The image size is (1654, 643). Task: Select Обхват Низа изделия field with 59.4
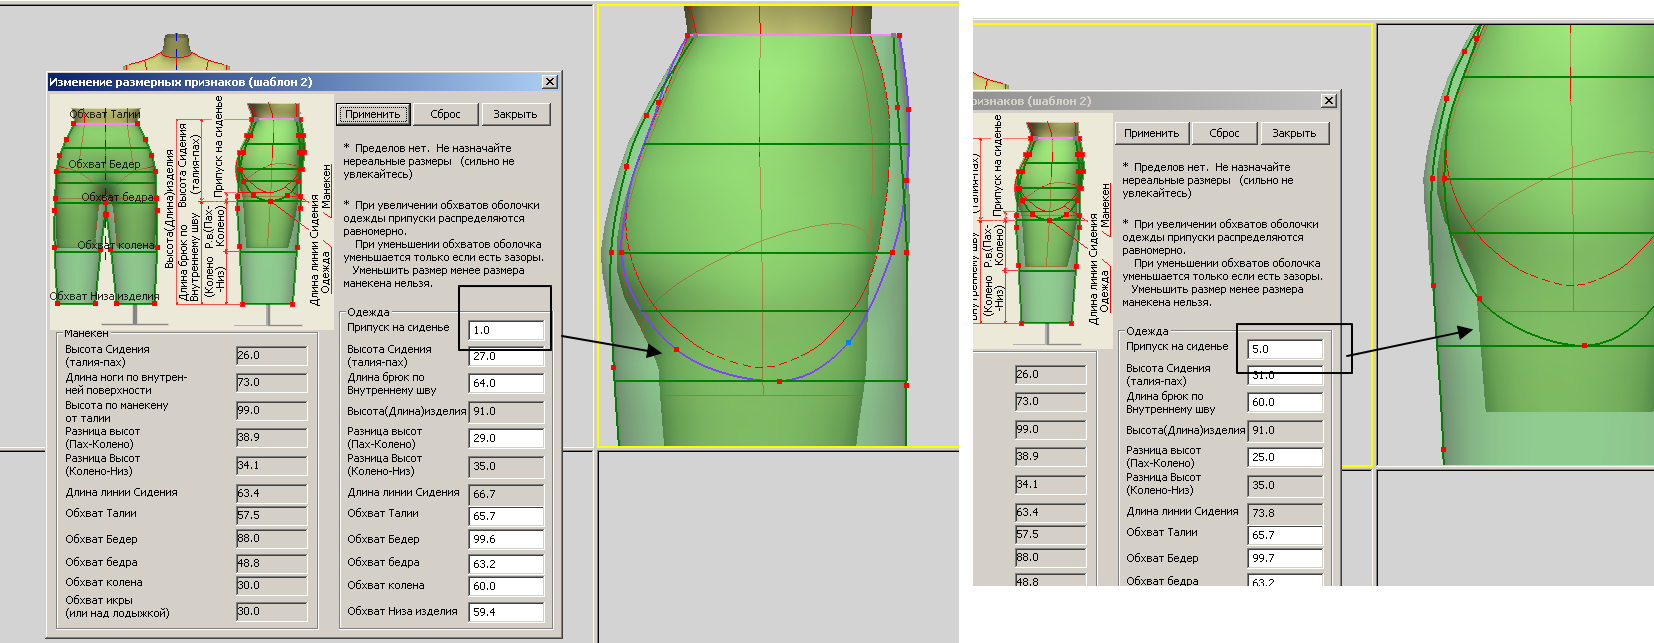(506, 612)
